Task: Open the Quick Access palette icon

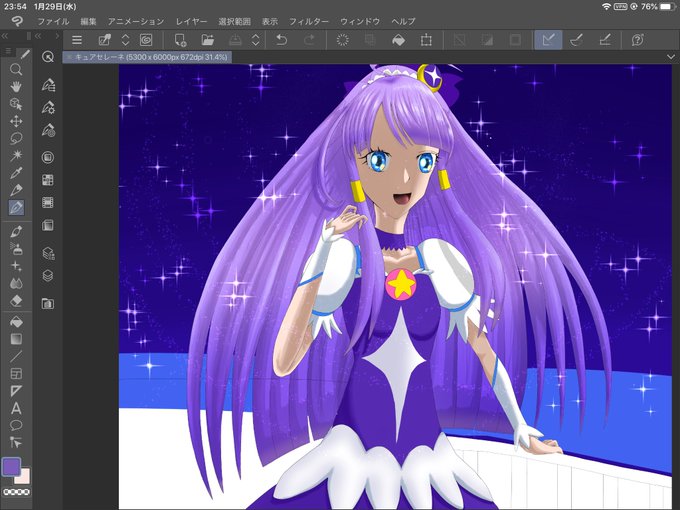Action: point(48,56)
